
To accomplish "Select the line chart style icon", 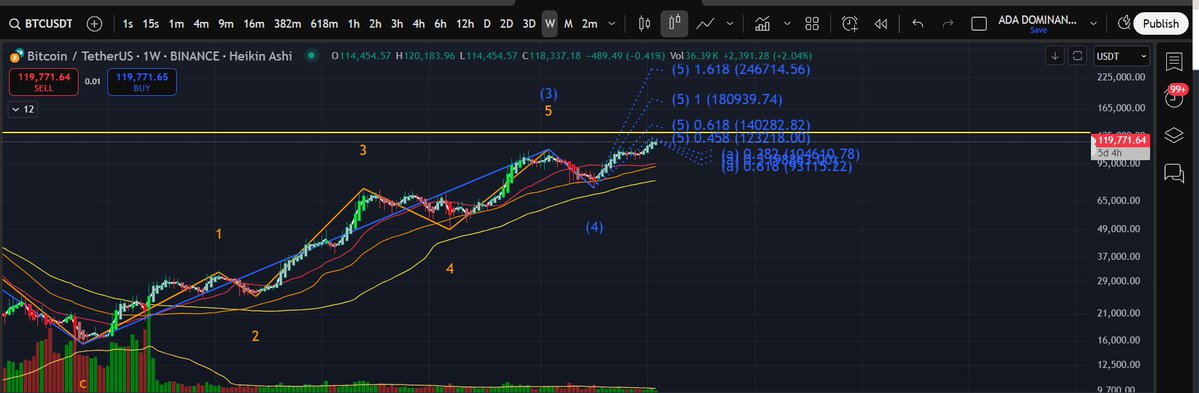I will [x=705, y=24].
